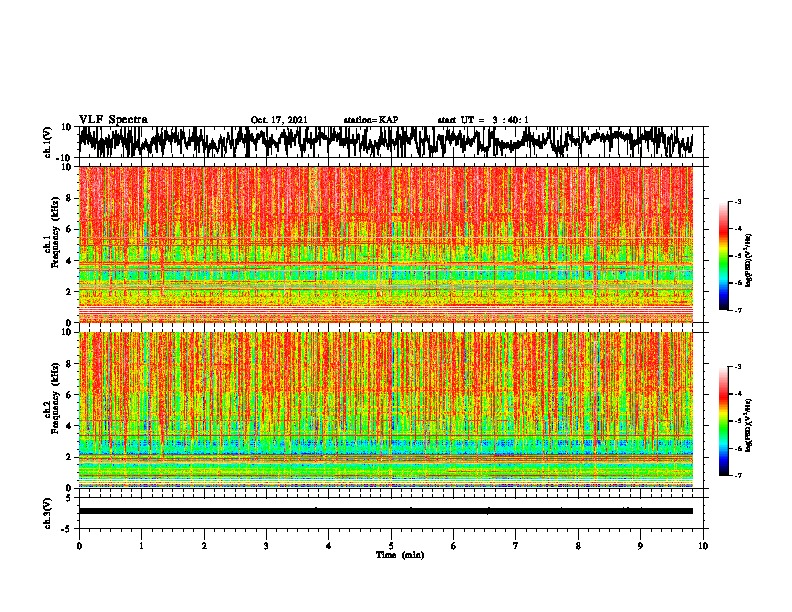
Task: Click the "-3" label atop ch.1 colorbar
Action: point(738,201)
